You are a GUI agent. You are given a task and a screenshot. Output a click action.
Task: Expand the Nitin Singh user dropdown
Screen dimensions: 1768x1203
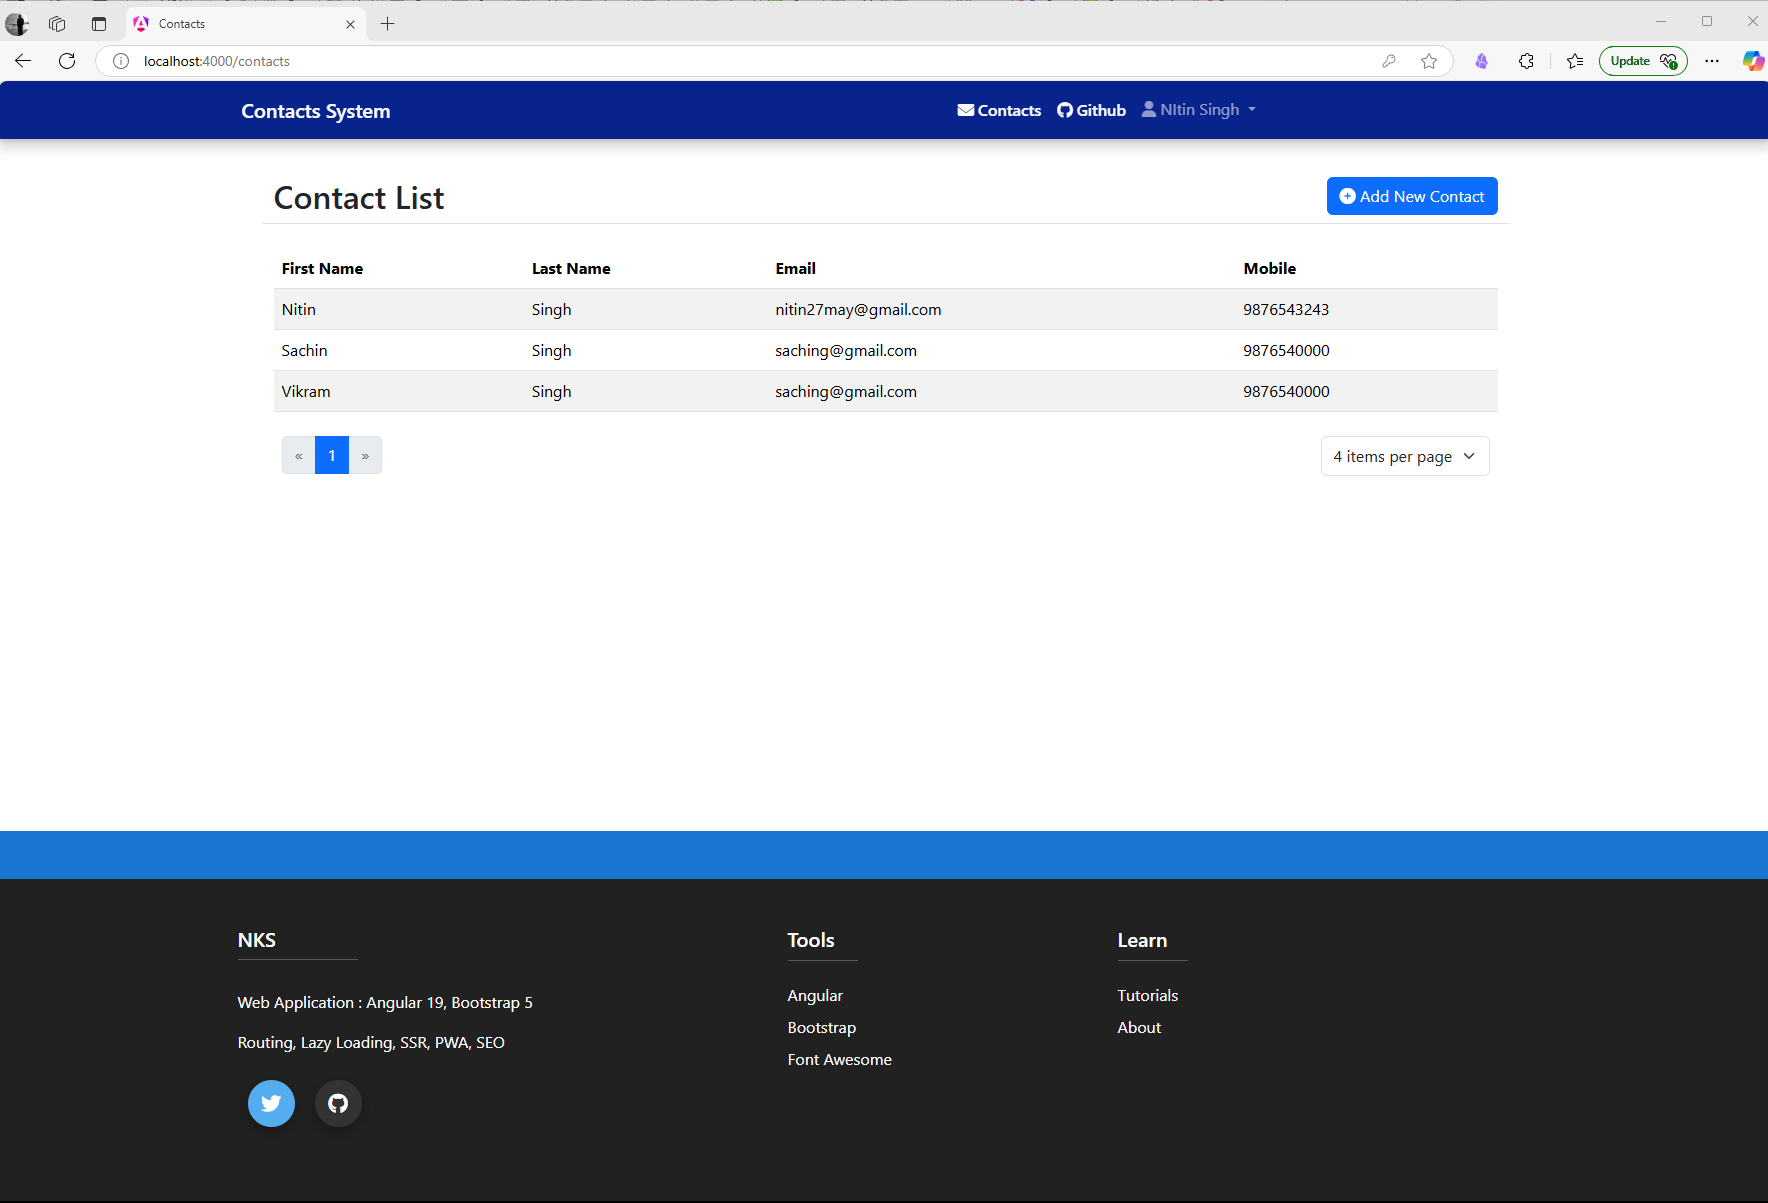pyautogui.click(x=1199, y=110)
